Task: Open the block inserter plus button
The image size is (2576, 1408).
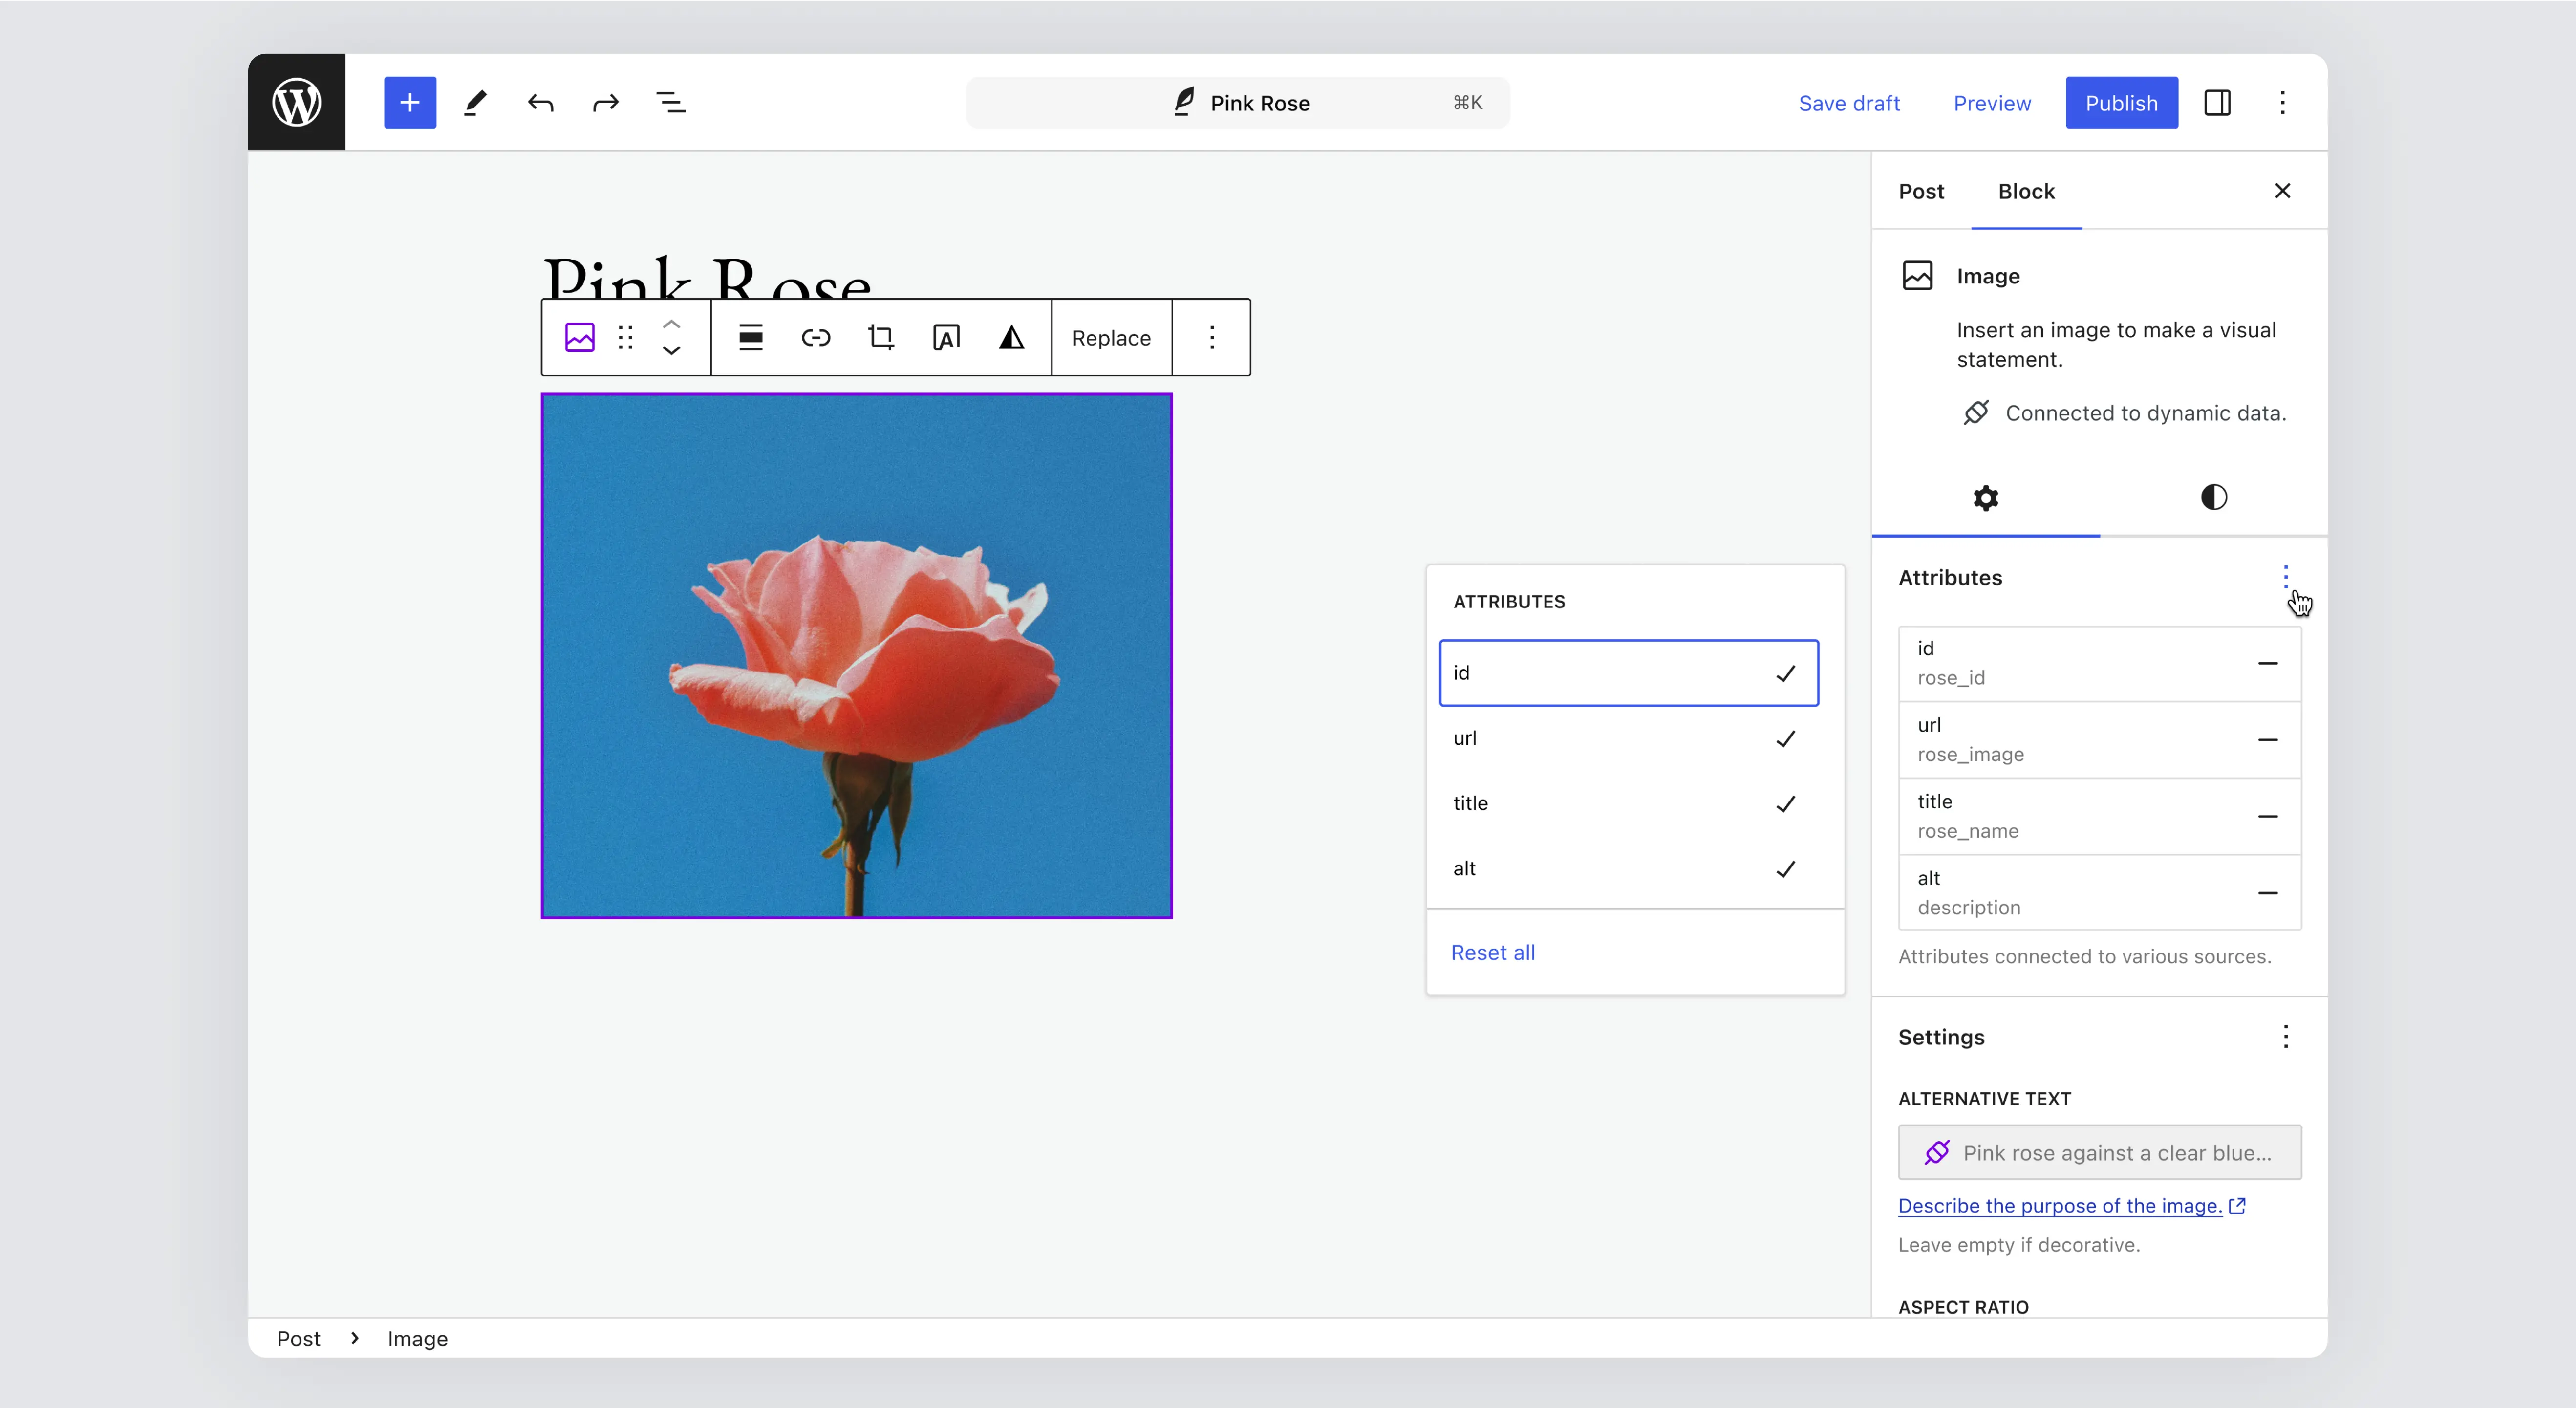Action: tap(410, 102)
